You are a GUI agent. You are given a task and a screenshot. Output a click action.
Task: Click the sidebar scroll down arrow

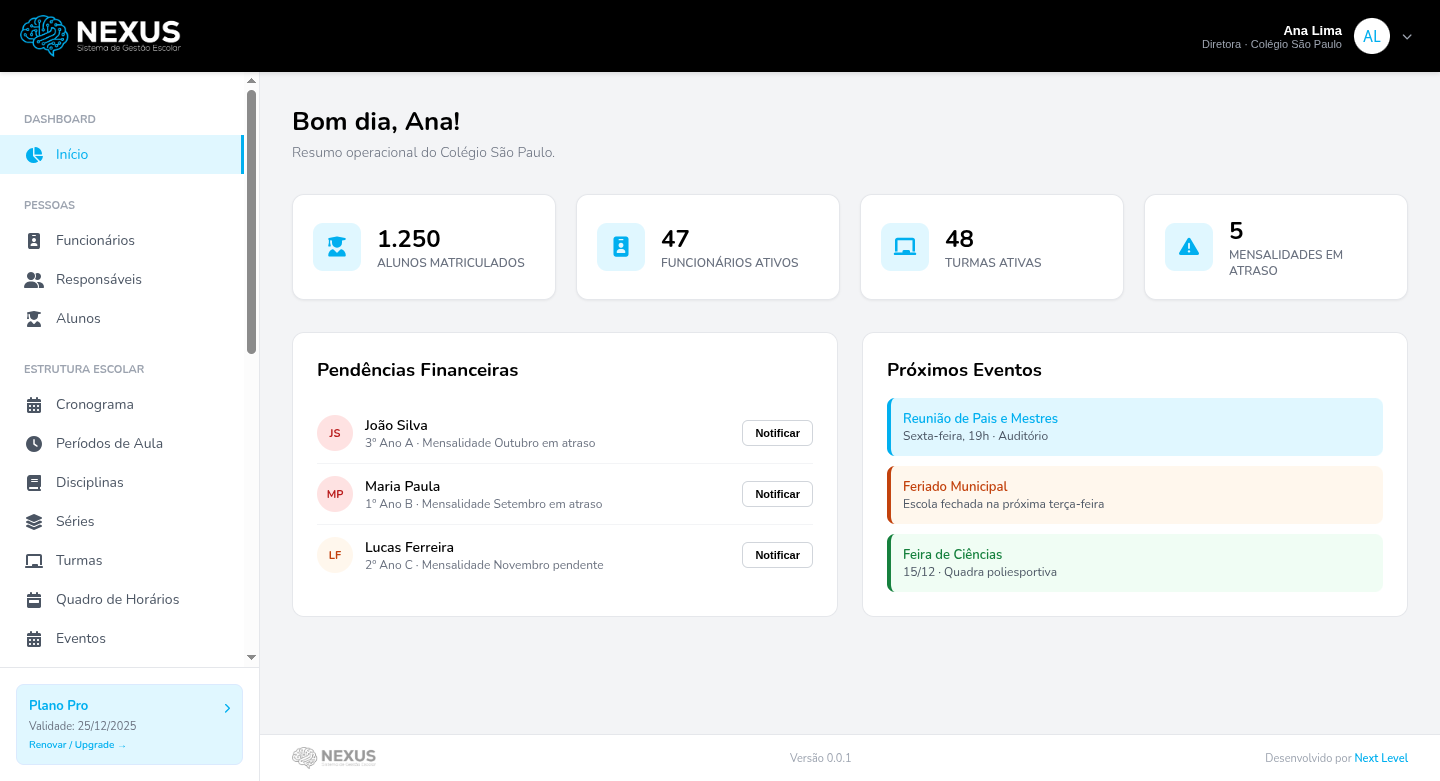pyautogui.click(x=251, y=657)
